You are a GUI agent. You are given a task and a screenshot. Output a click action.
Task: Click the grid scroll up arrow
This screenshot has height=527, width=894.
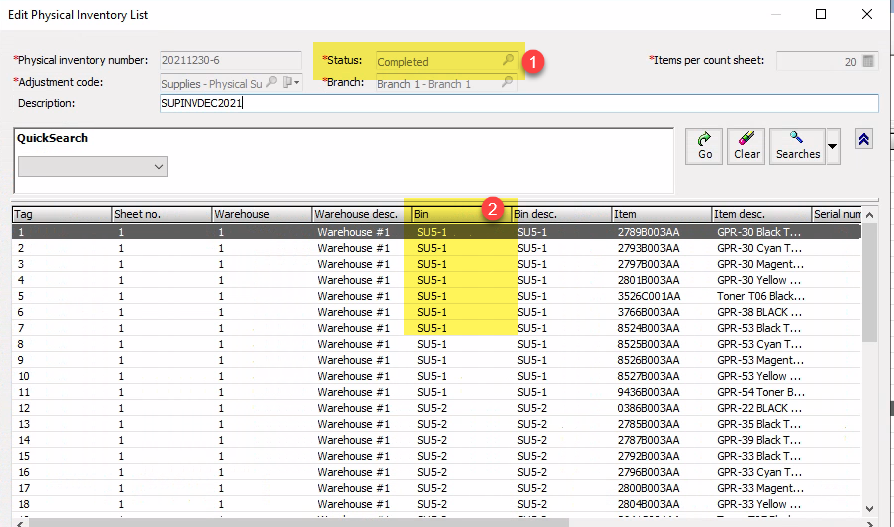869,215
